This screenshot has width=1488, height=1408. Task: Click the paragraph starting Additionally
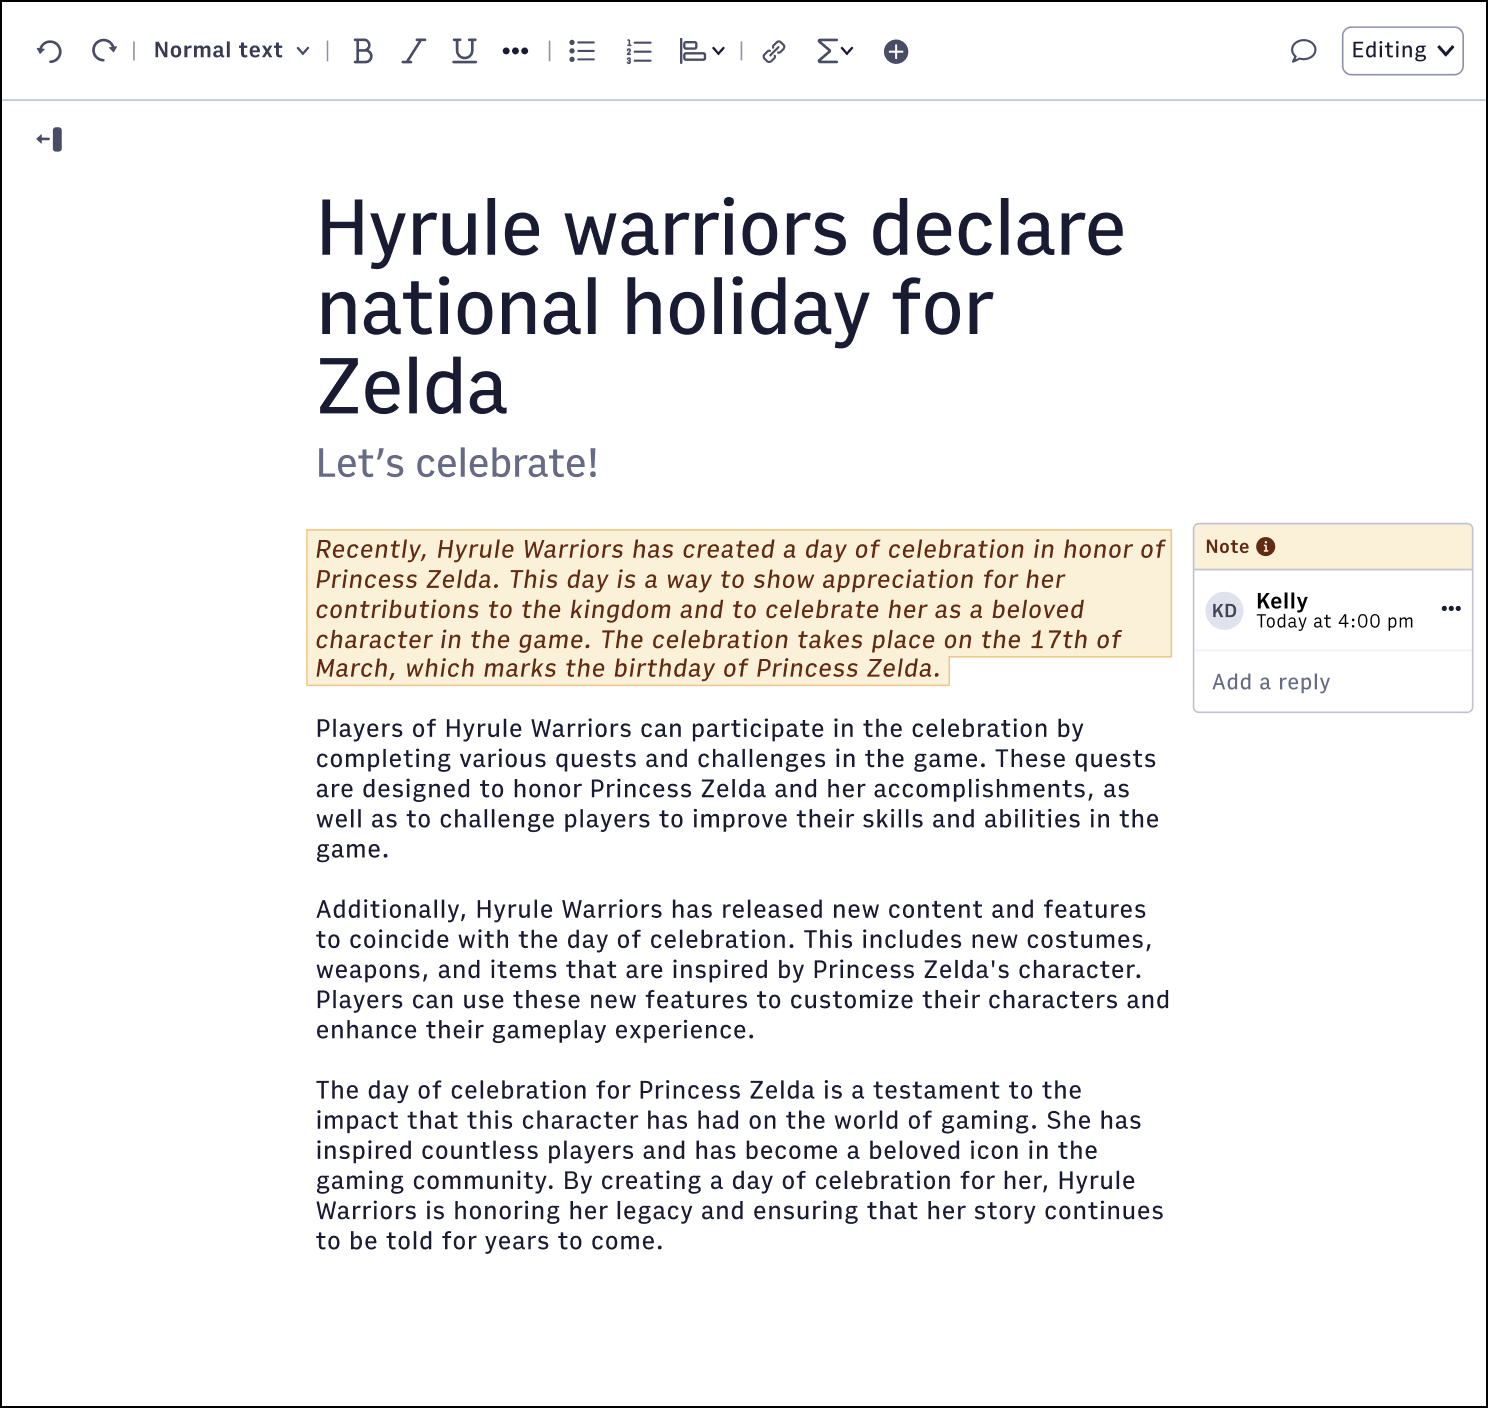pyautogui.click(x=742, y=970)
